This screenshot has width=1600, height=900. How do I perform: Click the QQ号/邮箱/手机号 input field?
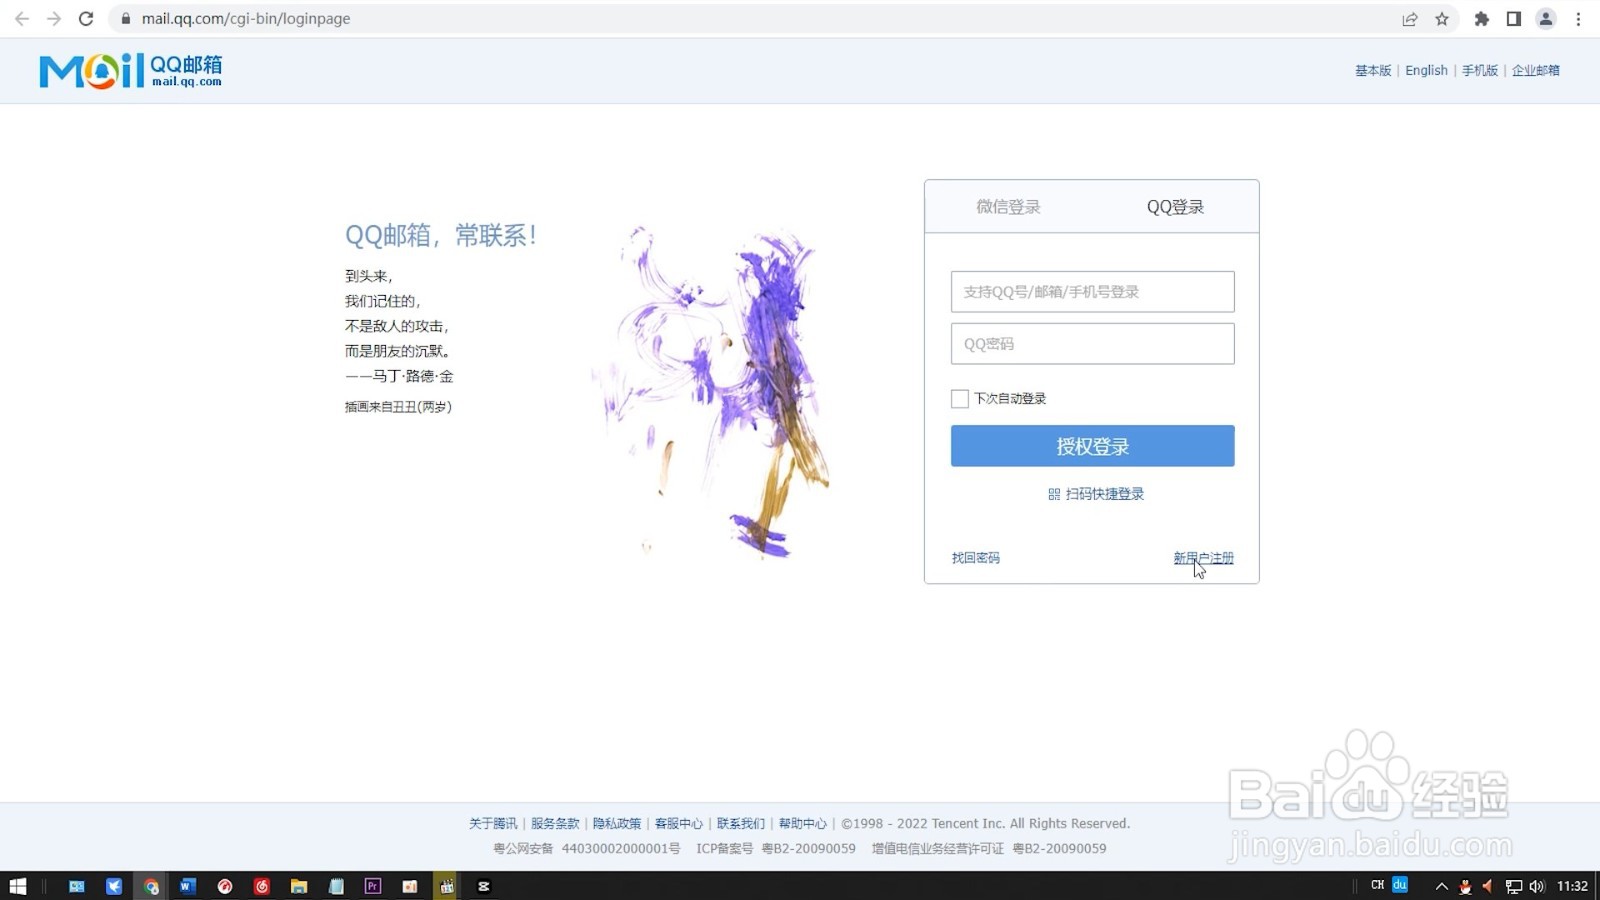point(1091,291)
